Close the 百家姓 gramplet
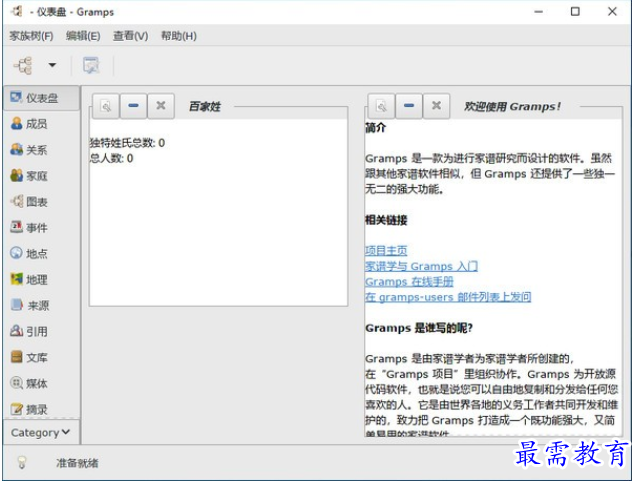Screen dimensions: 637x485 [x=161, y=106]
